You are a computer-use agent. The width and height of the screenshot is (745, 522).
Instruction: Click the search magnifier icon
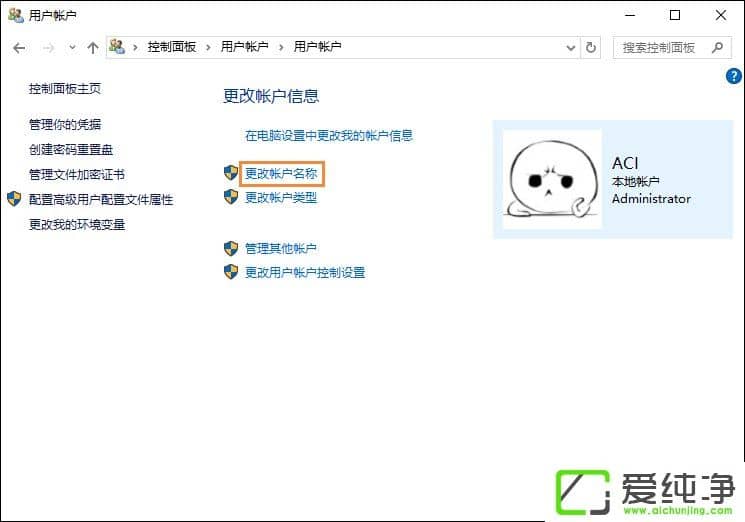[718, 47]
